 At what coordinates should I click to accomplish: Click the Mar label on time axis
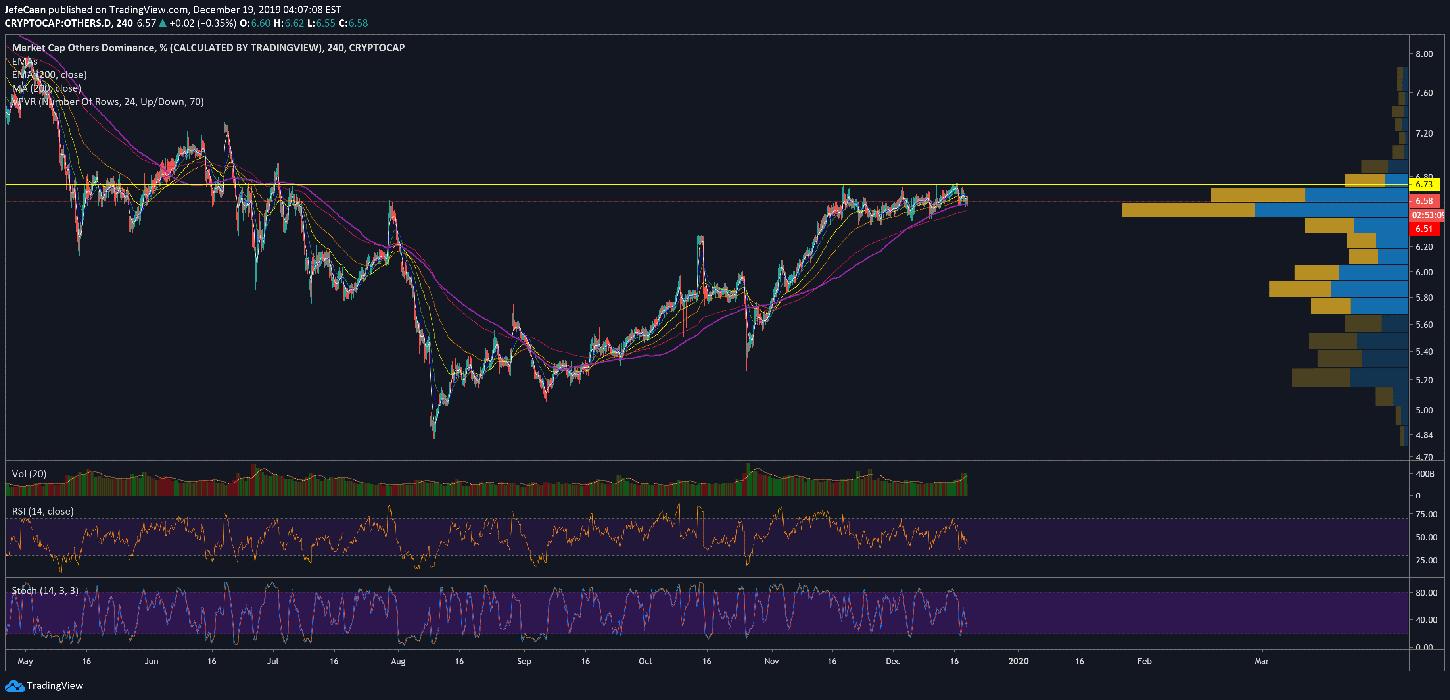pos(1261,661)
